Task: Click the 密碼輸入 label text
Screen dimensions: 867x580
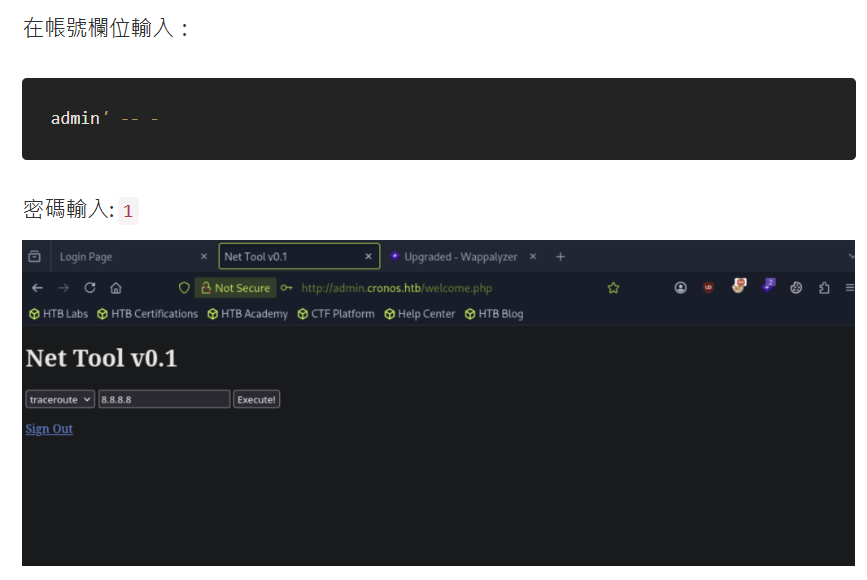Action: pos(69,210)
